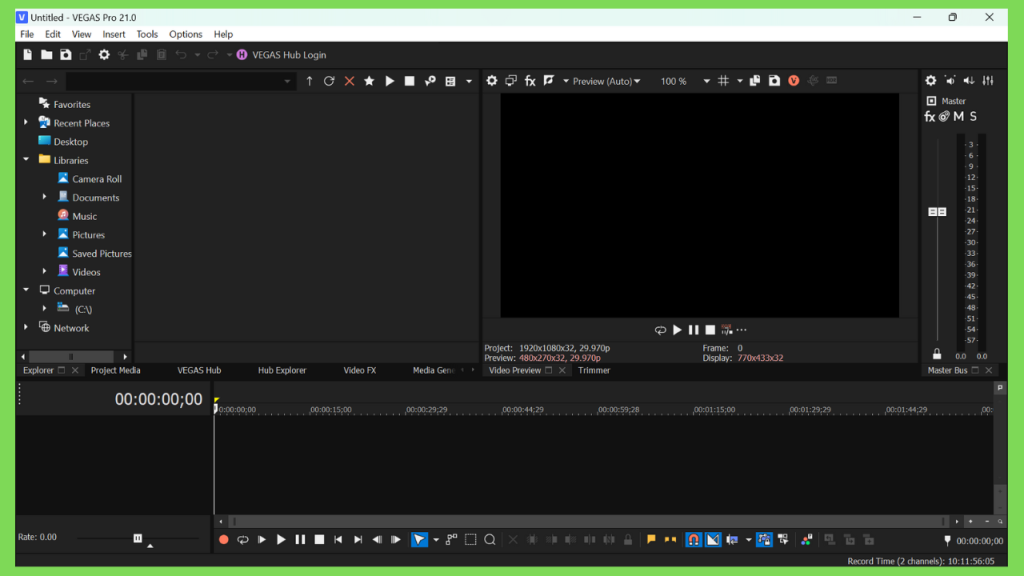
Task: Open a project using the folder icon
Action: pyautogui.click(x=46, y=55)
